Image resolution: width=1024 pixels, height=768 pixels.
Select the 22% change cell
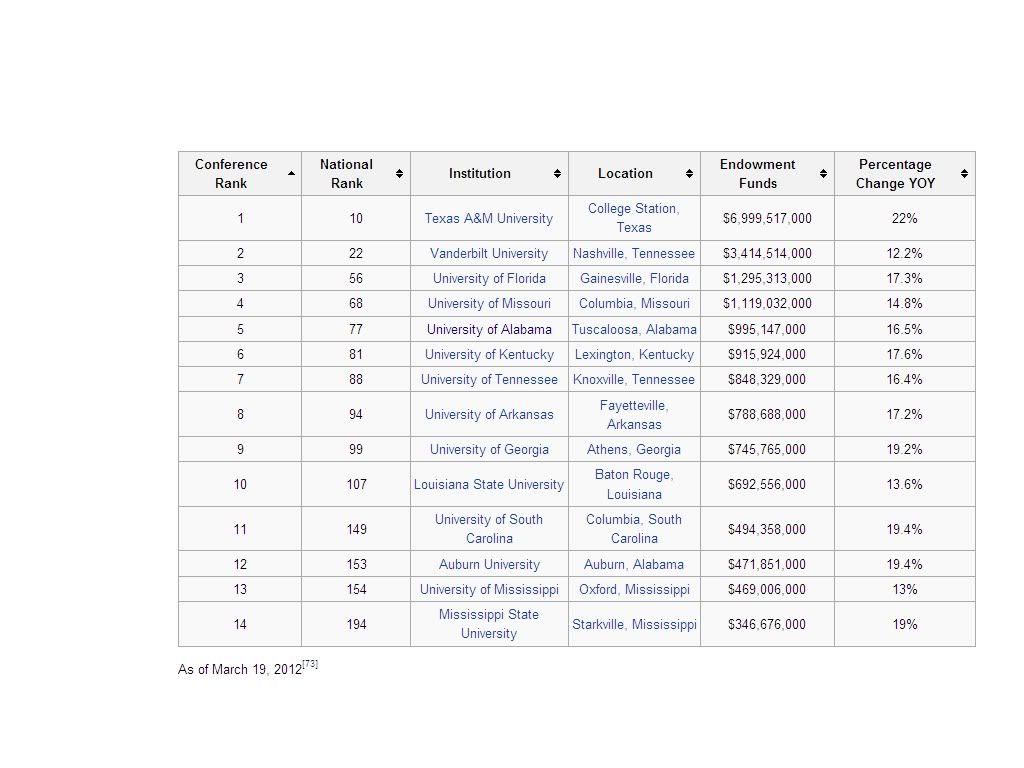(904, 219)
